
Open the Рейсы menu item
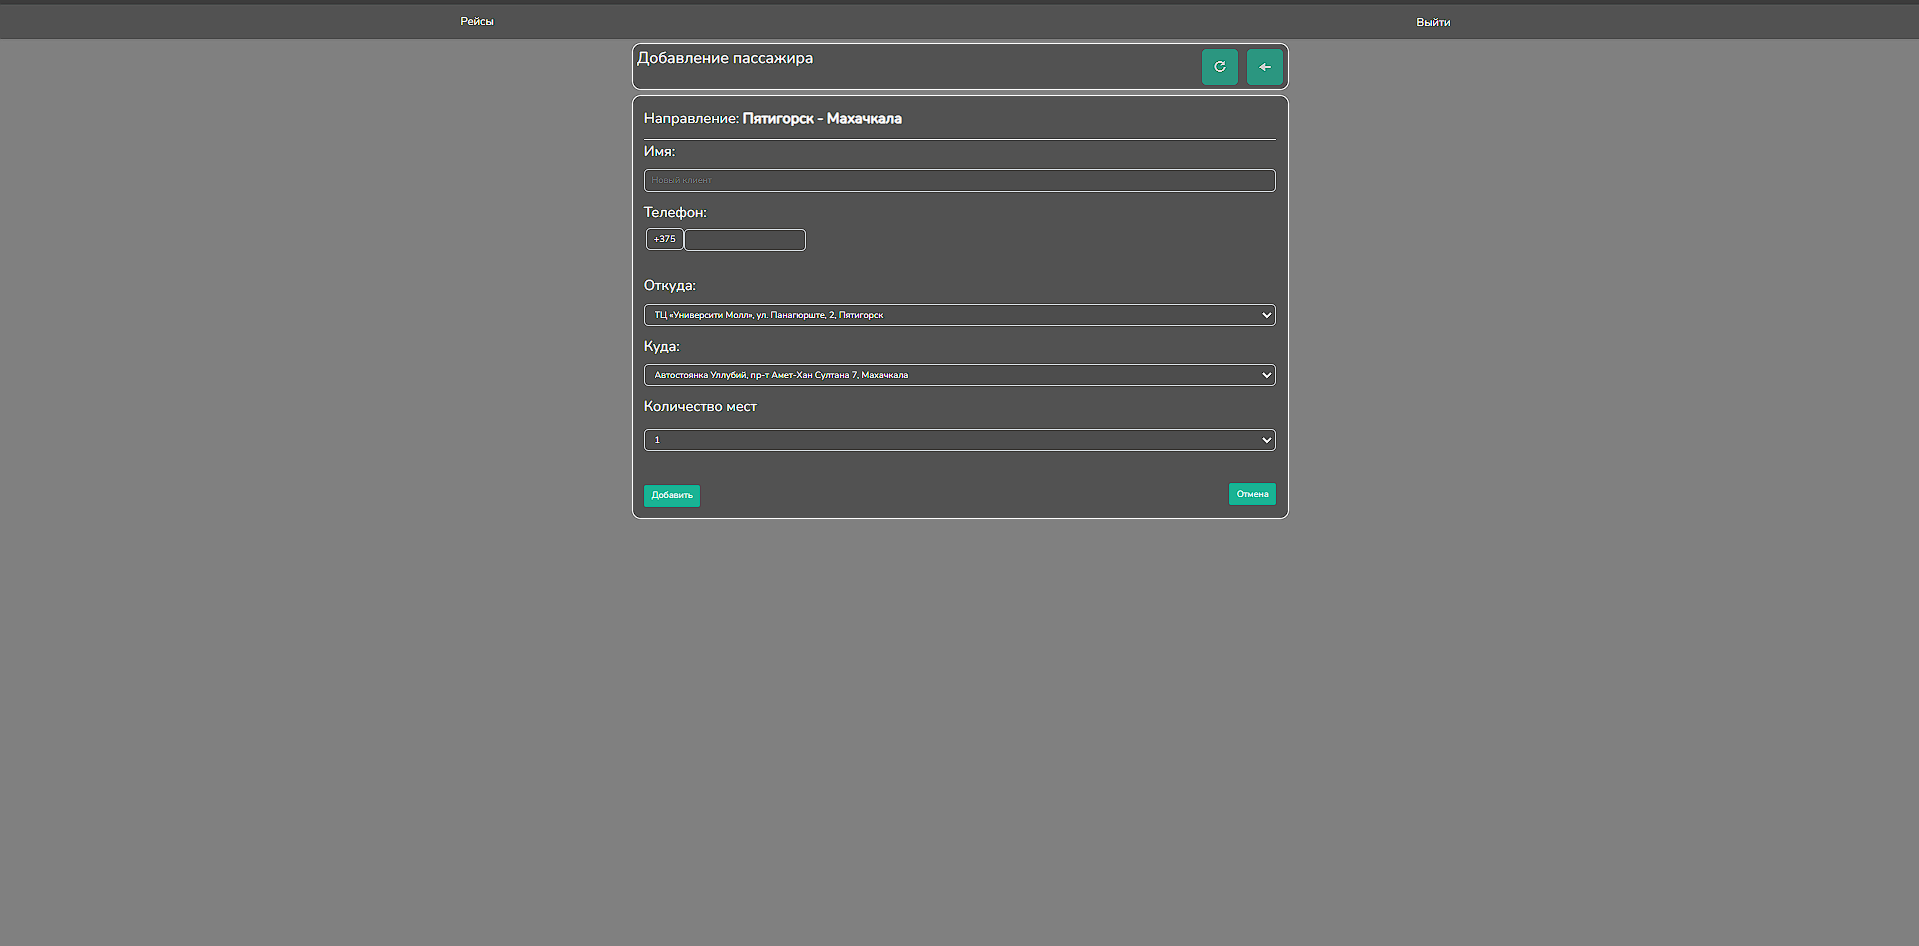(476, 22)
